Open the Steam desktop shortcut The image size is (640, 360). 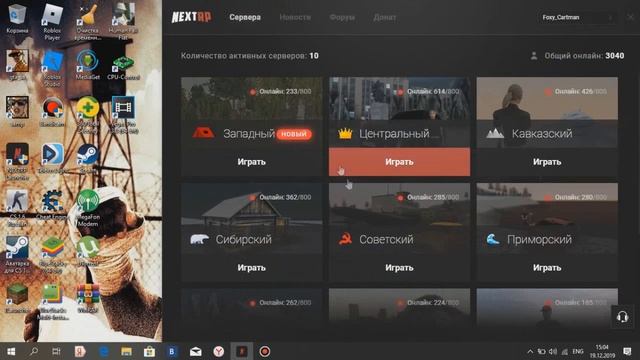[88, 158]
